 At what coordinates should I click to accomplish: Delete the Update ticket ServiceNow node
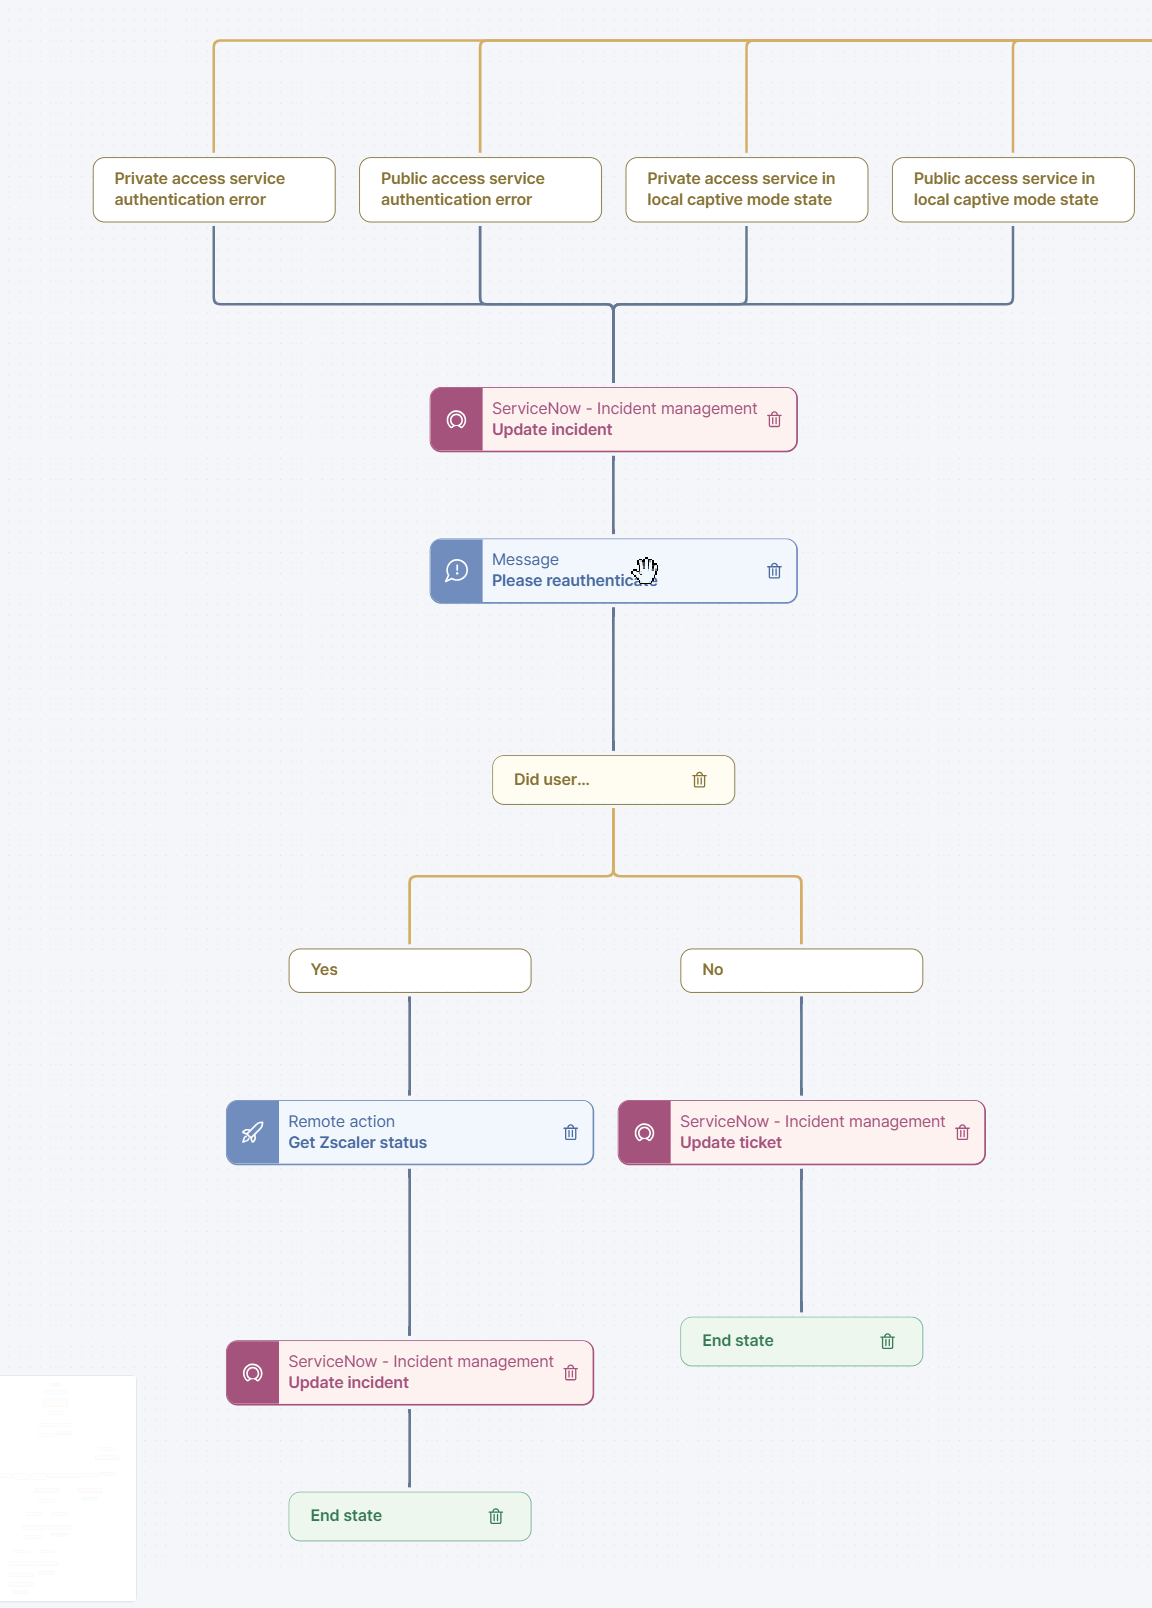(x=962, y=1133)
